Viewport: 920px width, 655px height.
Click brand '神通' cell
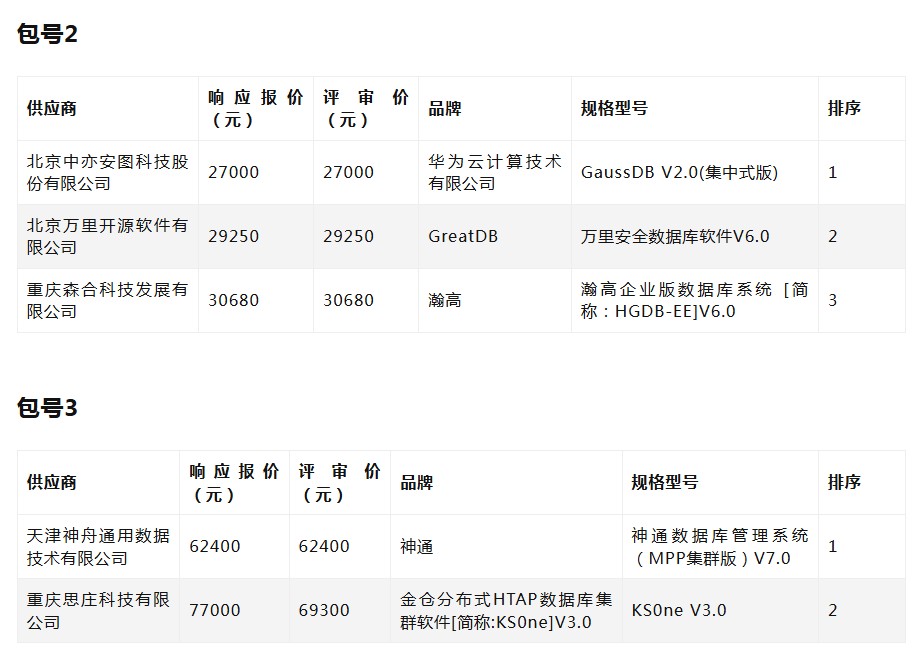[417, 546]
